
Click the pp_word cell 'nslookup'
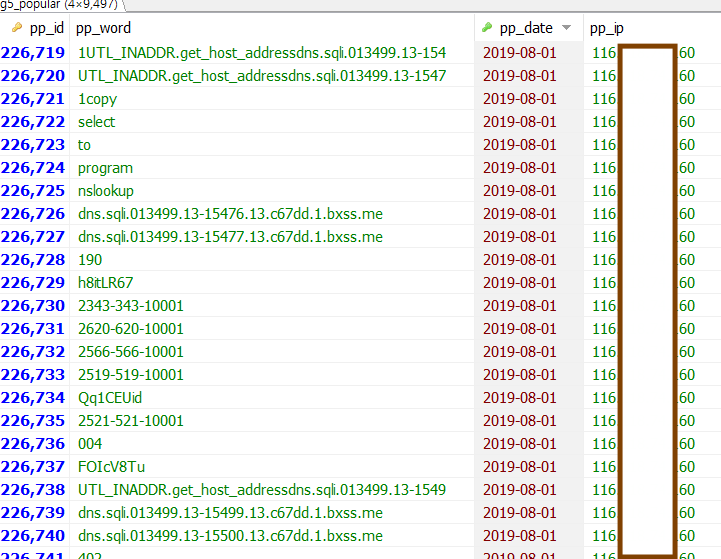[272, 191]
